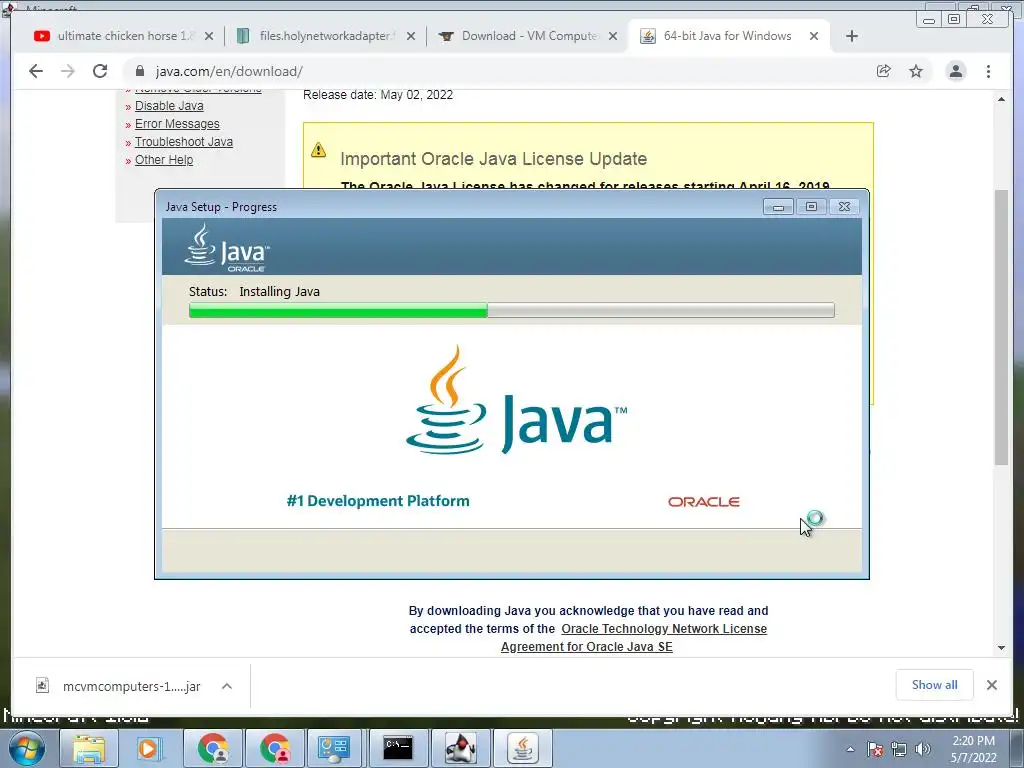
Task: Open the Error Messages link
Action: coord(177,124)
